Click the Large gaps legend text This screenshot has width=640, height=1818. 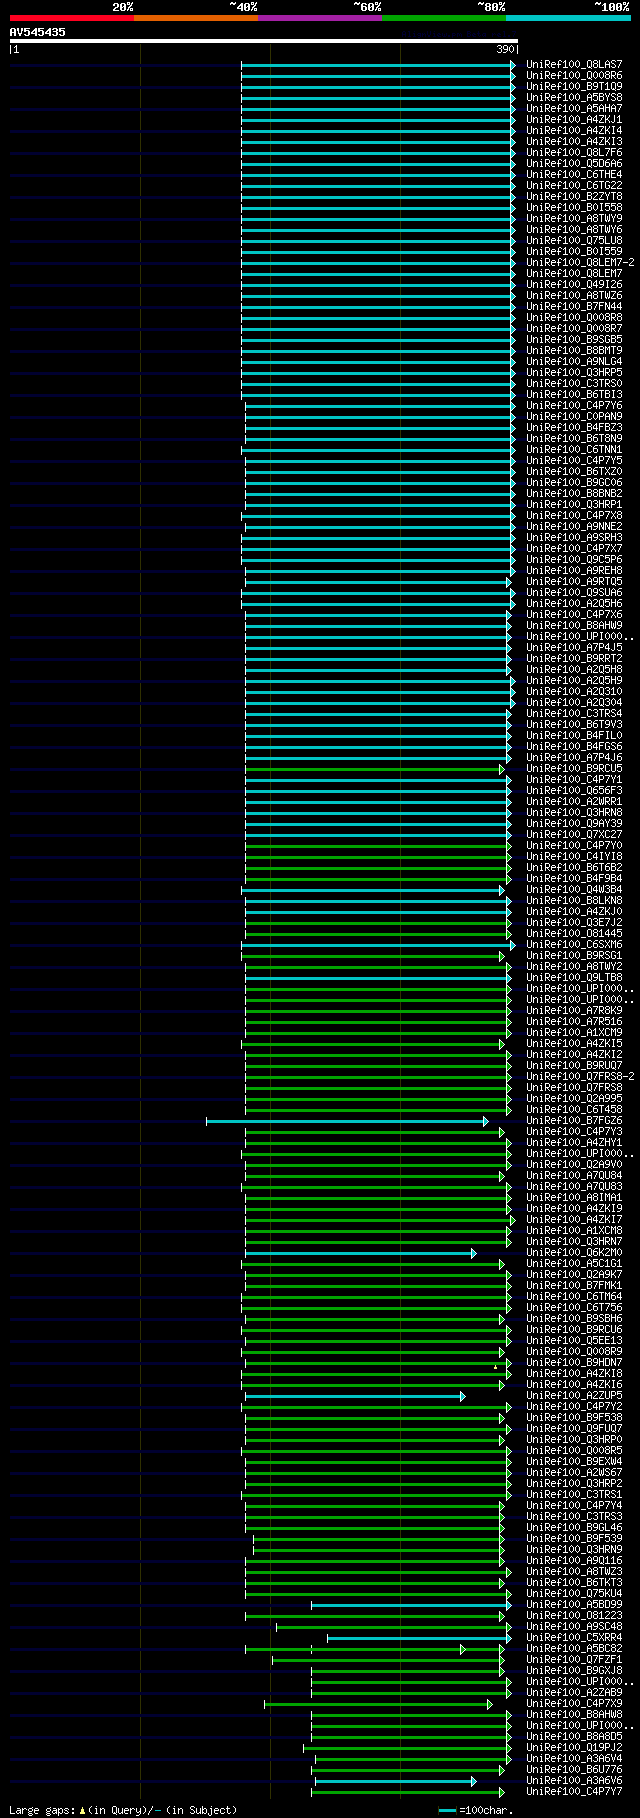(x=123, y=1810)
